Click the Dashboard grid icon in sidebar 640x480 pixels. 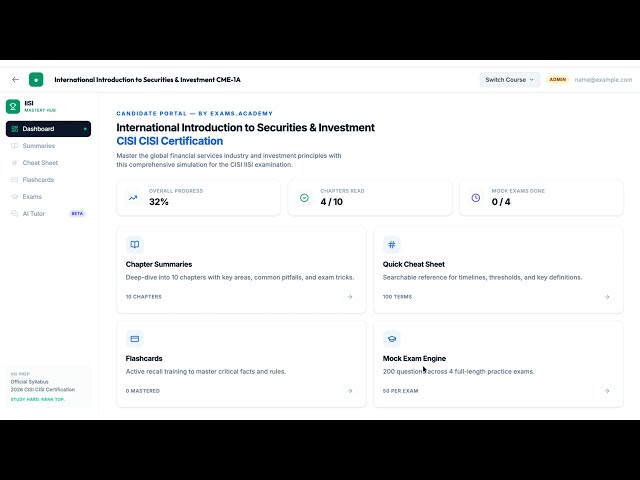pos(15,129)
